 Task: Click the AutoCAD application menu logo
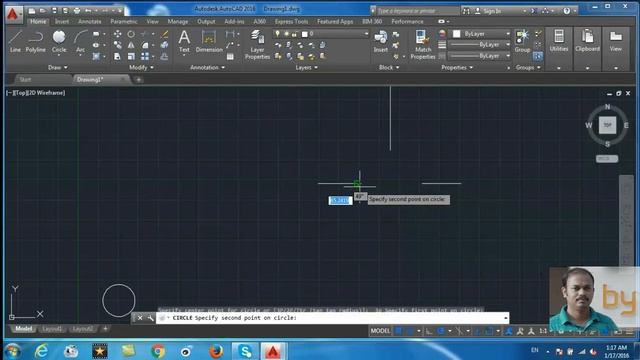point(13,14)
